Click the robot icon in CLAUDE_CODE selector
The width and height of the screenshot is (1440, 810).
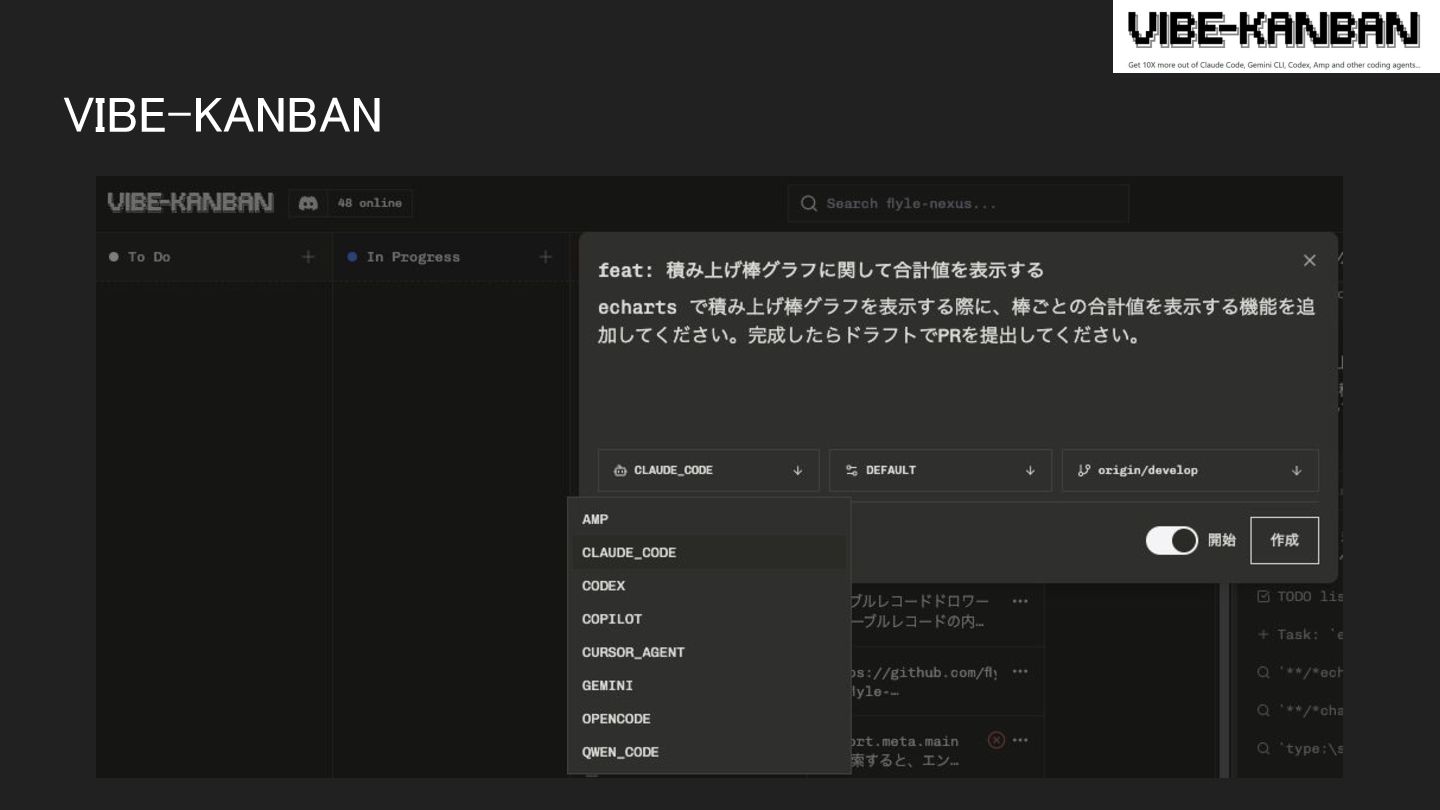[620, 470]
